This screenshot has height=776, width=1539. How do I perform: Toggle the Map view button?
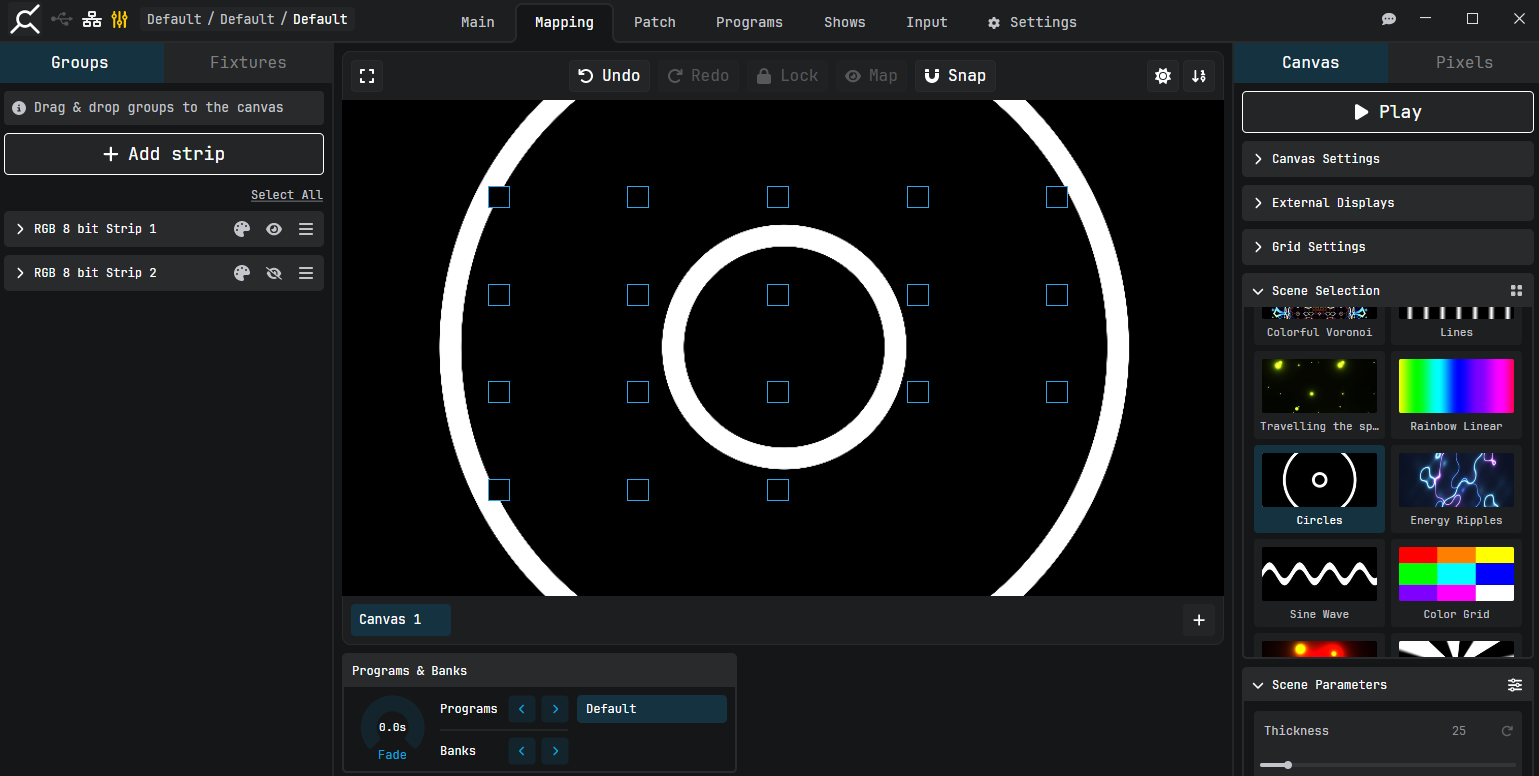pyautogui.click(x=871, y=76)
